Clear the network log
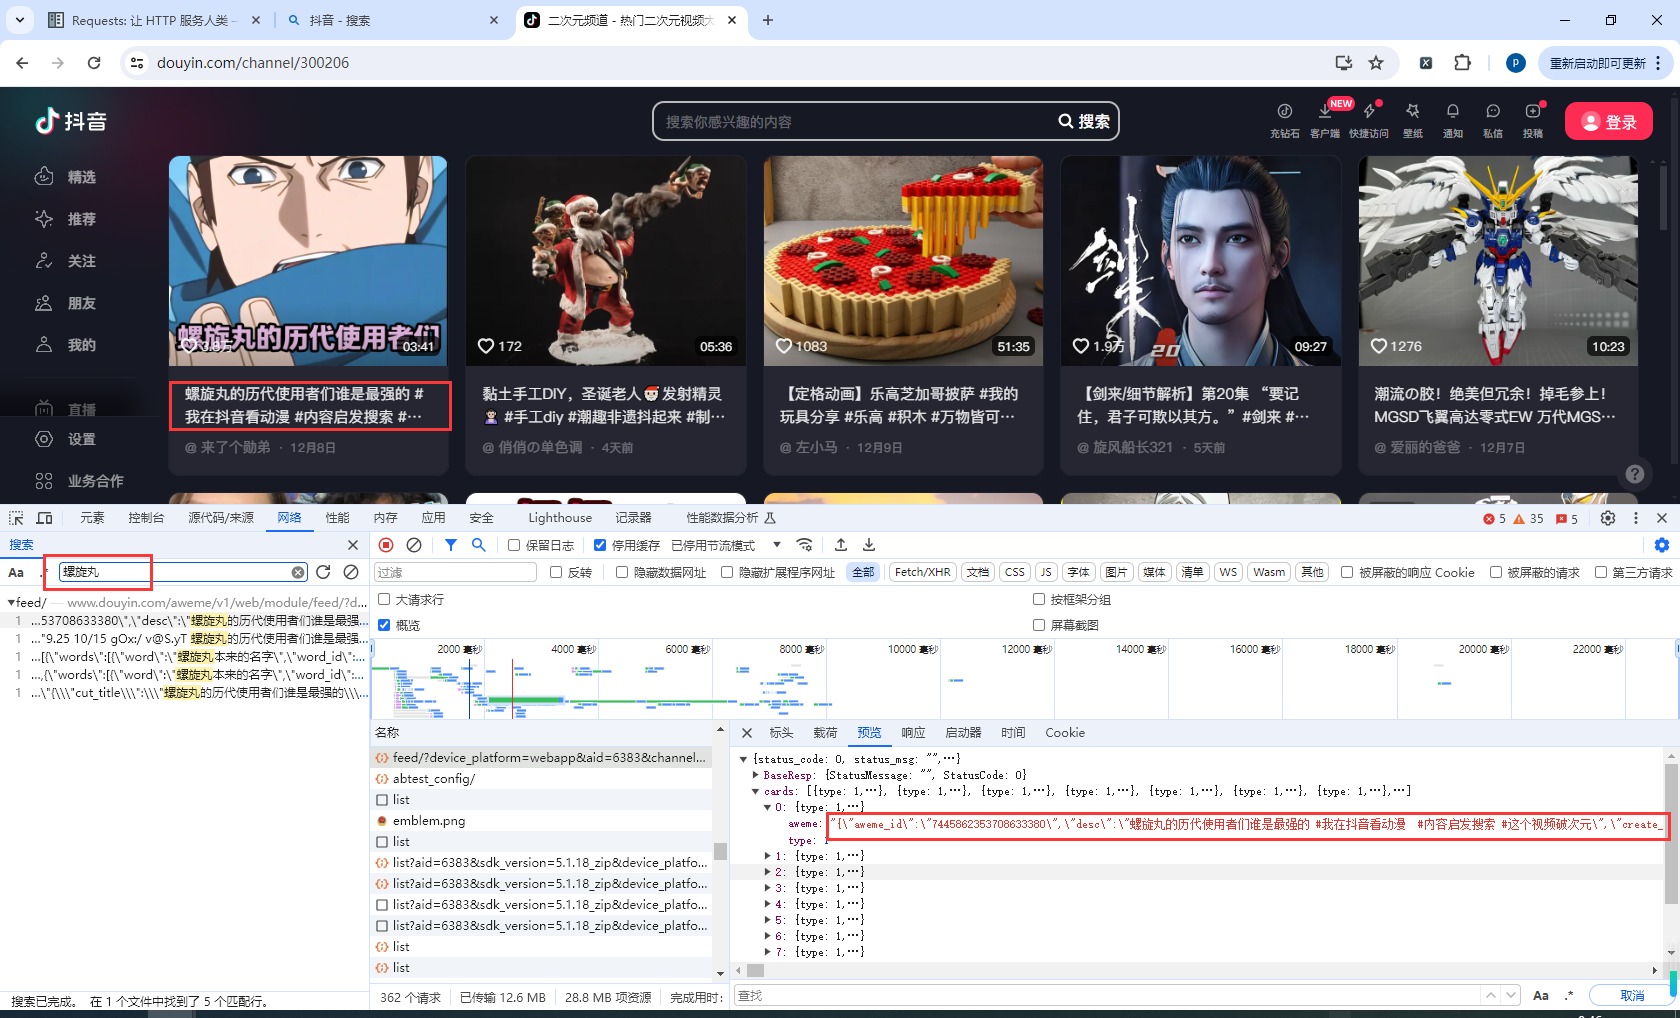1680x1018 pixels. click(414, 545)
